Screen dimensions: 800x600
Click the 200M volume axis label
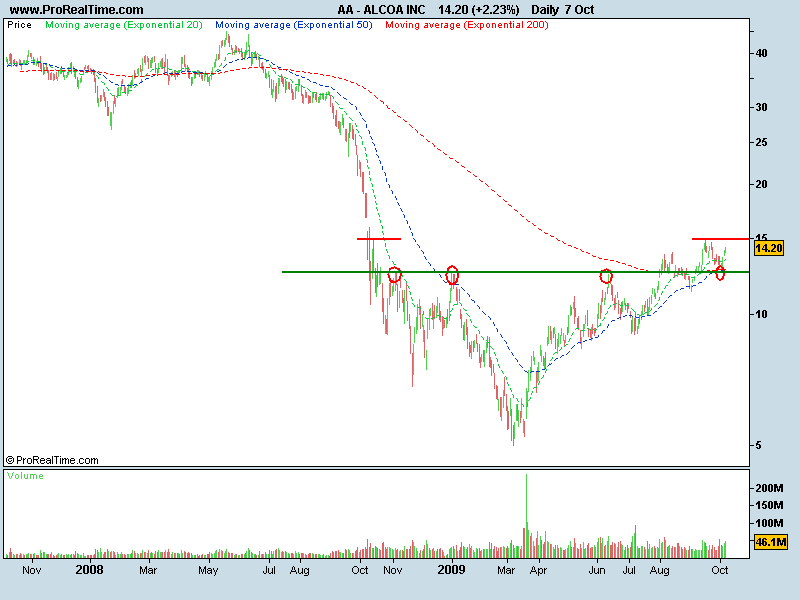point(769,488)
